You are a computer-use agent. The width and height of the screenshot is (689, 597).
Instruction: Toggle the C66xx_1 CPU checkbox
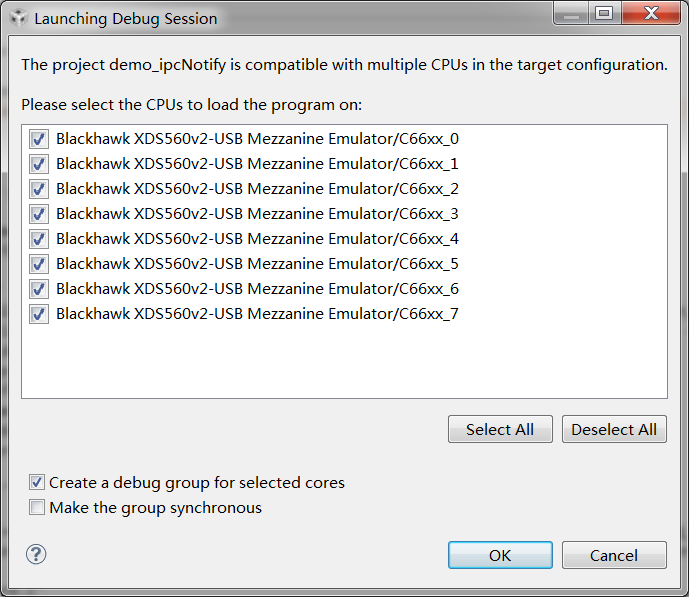coord(39,164)
